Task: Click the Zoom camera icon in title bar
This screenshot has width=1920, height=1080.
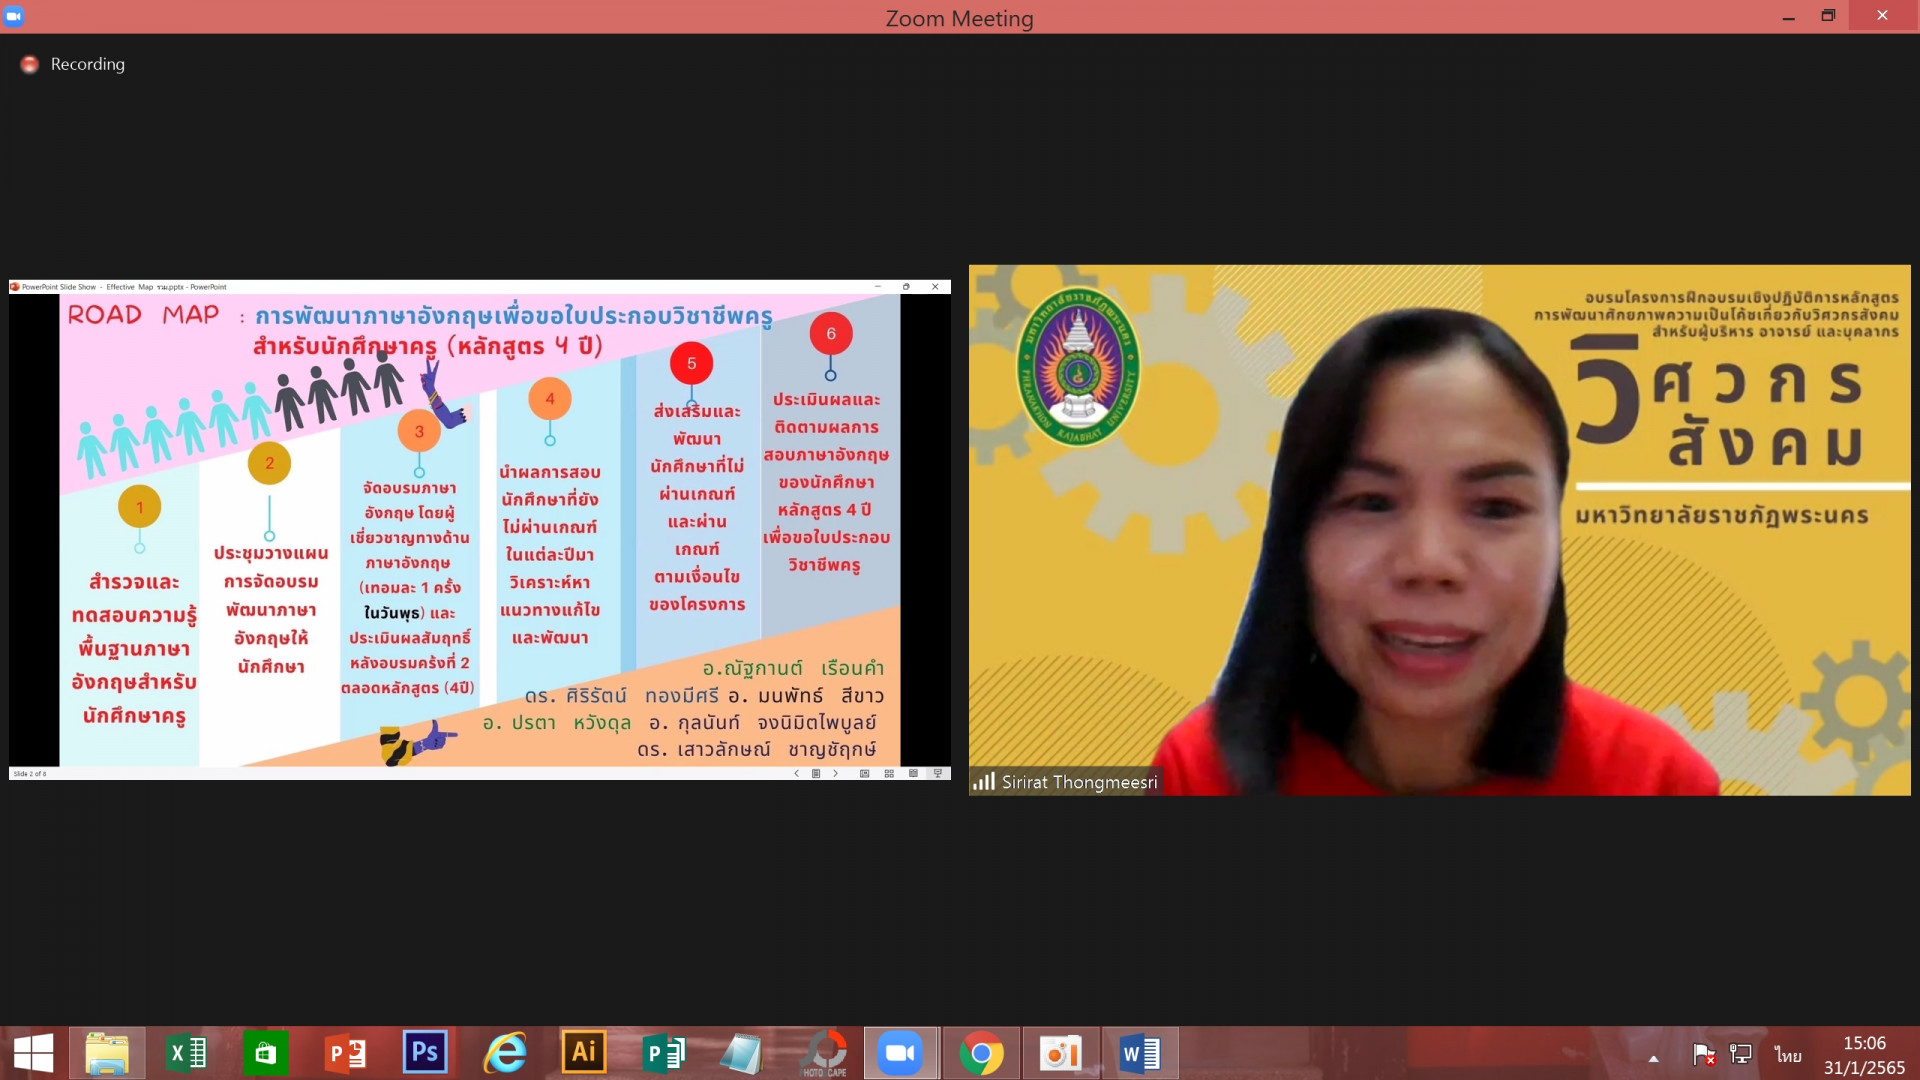Action: click(14, 16)
